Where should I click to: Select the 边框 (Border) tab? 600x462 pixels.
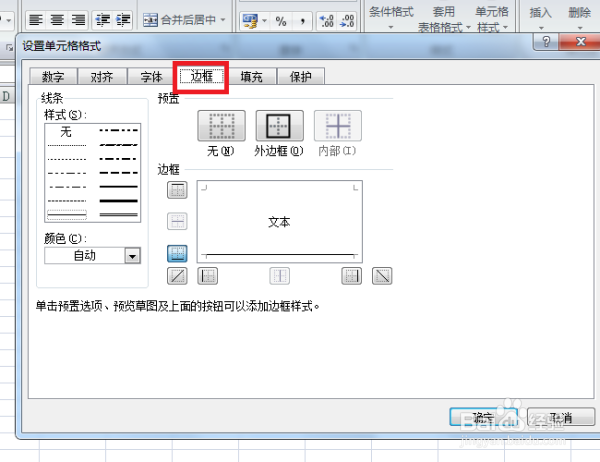tap(201, 77)
